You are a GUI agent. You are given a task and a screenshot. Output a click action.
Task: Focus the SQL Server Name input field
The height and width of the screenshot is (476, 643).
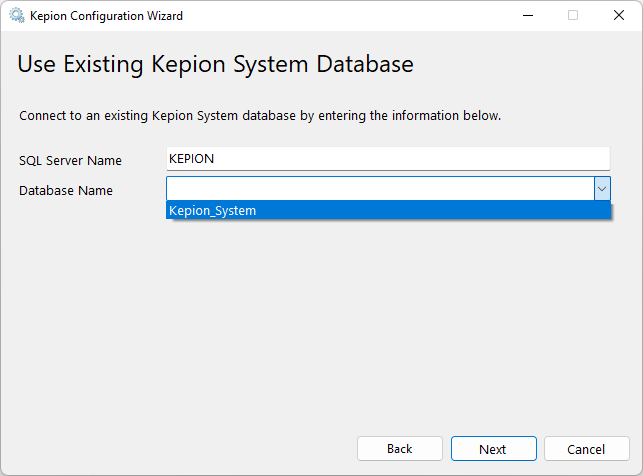[388, 159]
